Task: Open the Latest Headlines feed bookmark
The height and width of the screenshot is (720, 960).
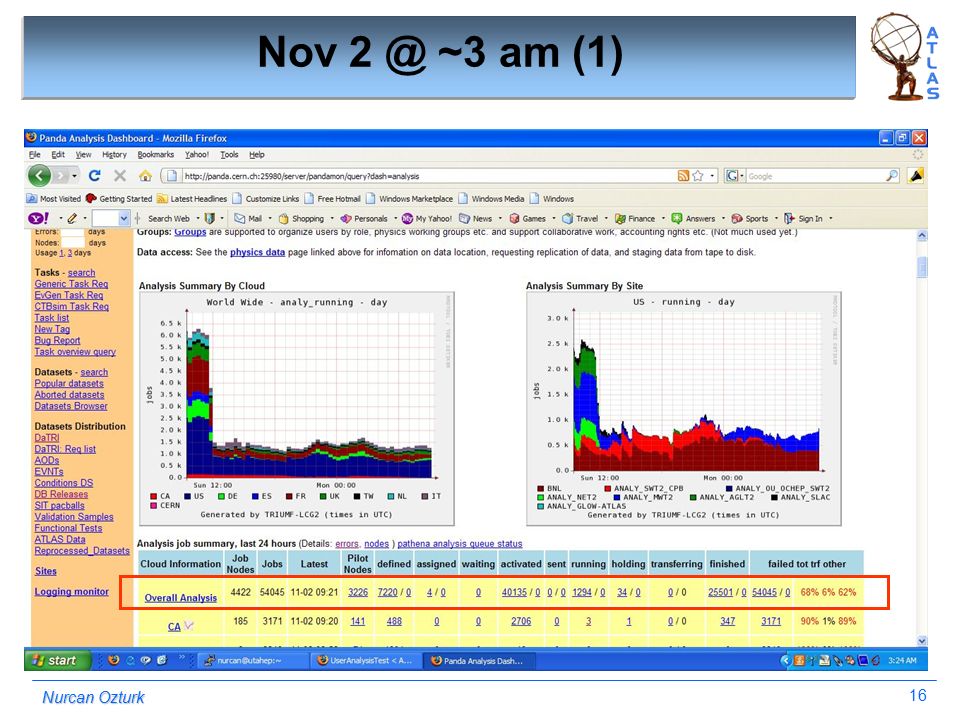Action: click(x=192, y=199)
